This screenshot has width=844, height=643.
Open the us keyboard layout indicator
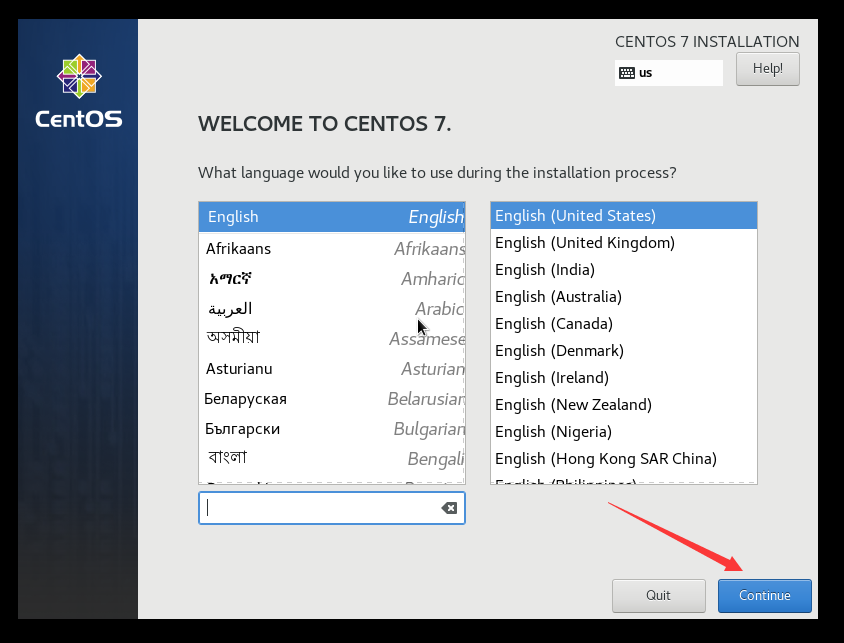pos(669,73)
